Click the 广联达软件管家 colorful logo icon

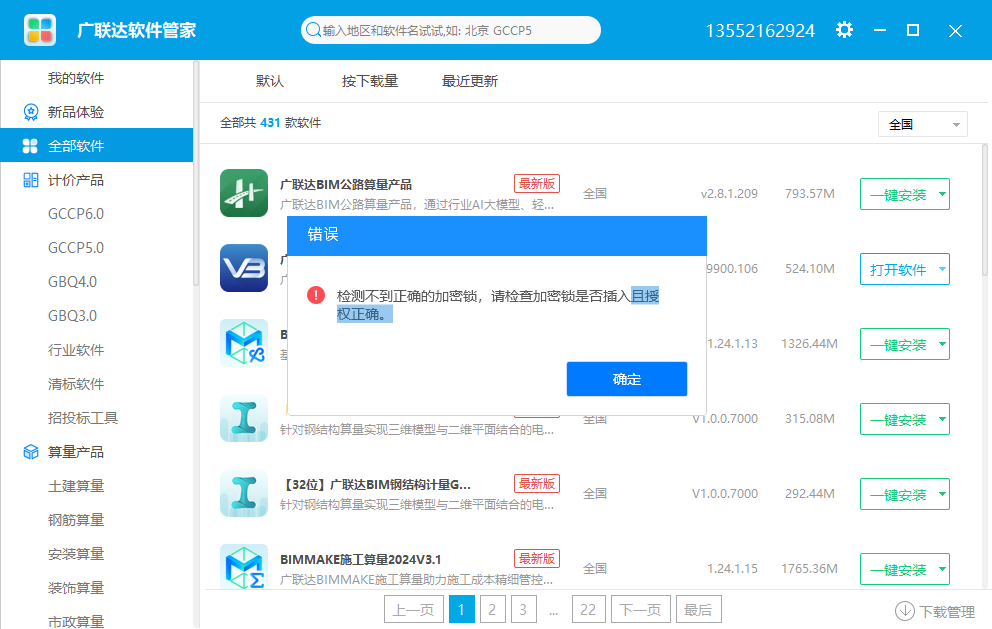point(40,30)
